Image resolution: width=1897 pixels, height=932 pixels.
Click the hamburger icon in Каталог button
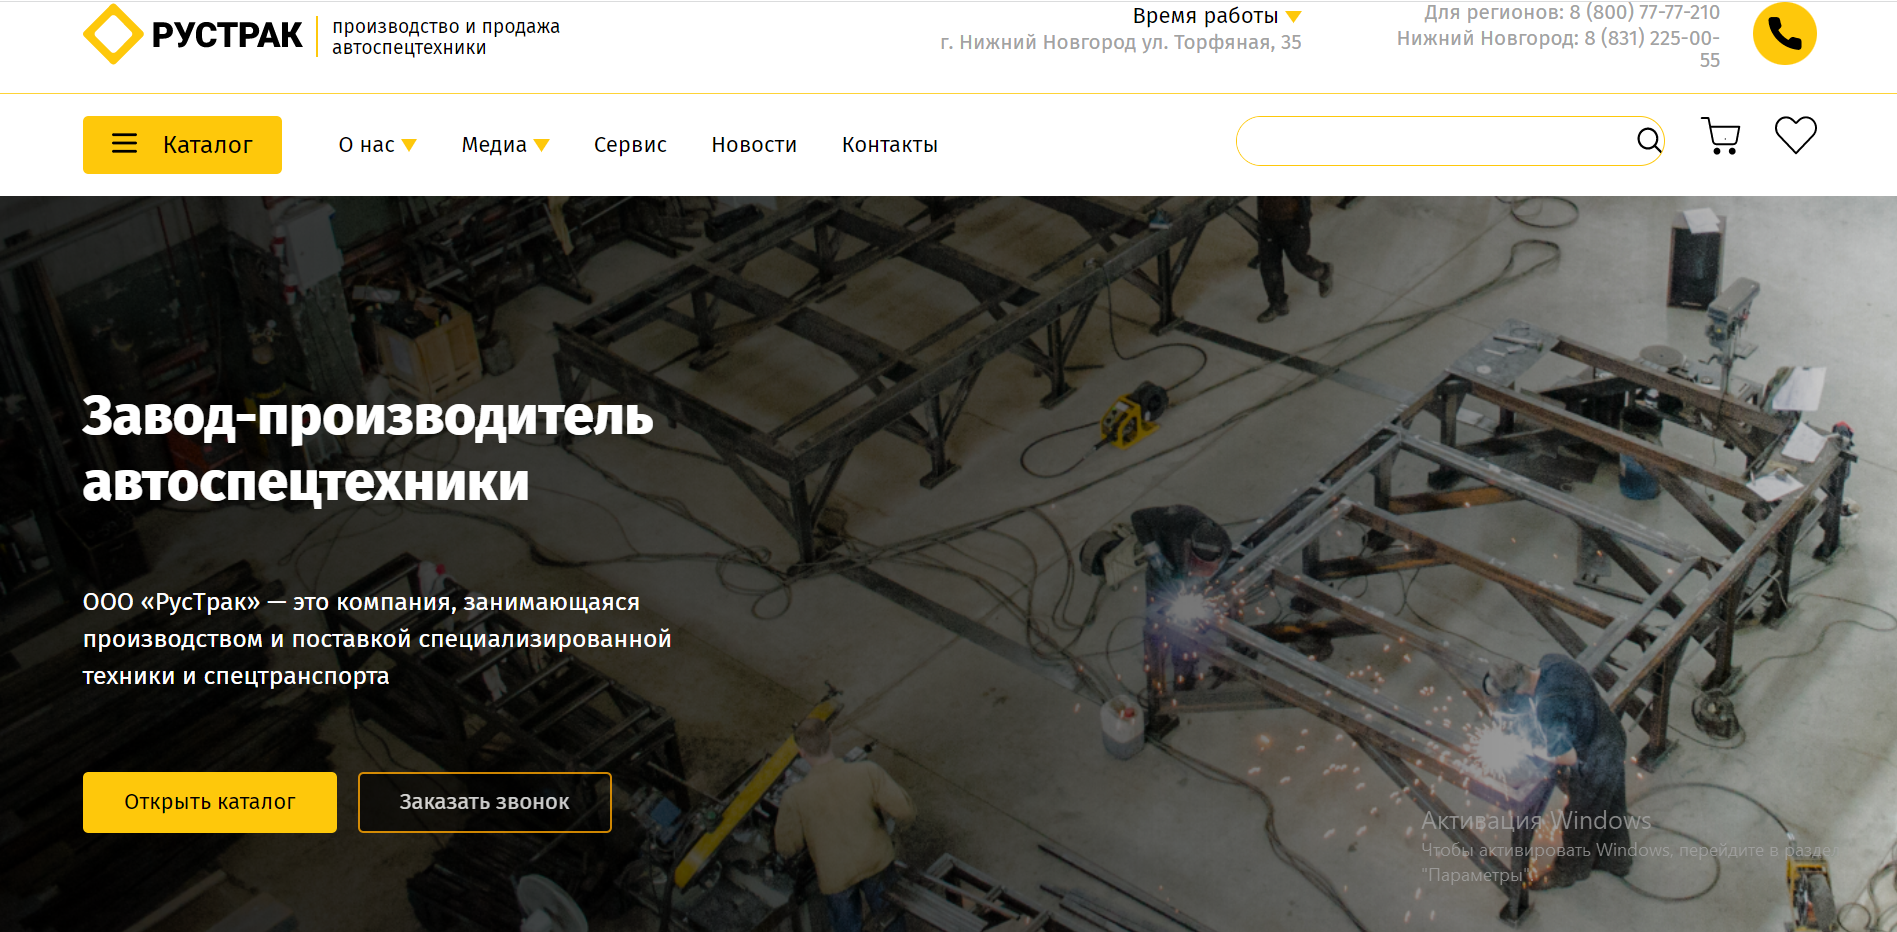(124, 144)
